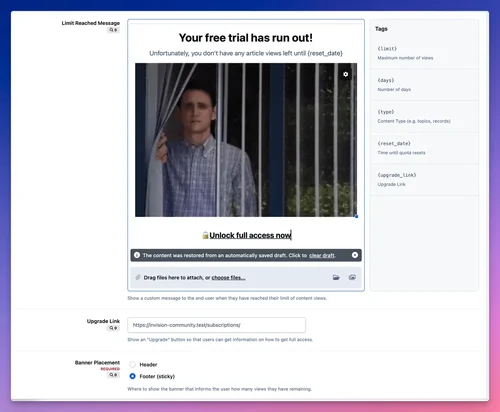The image size is (500, 412).
Task: Insert the {days} tag
Action: 386,80
